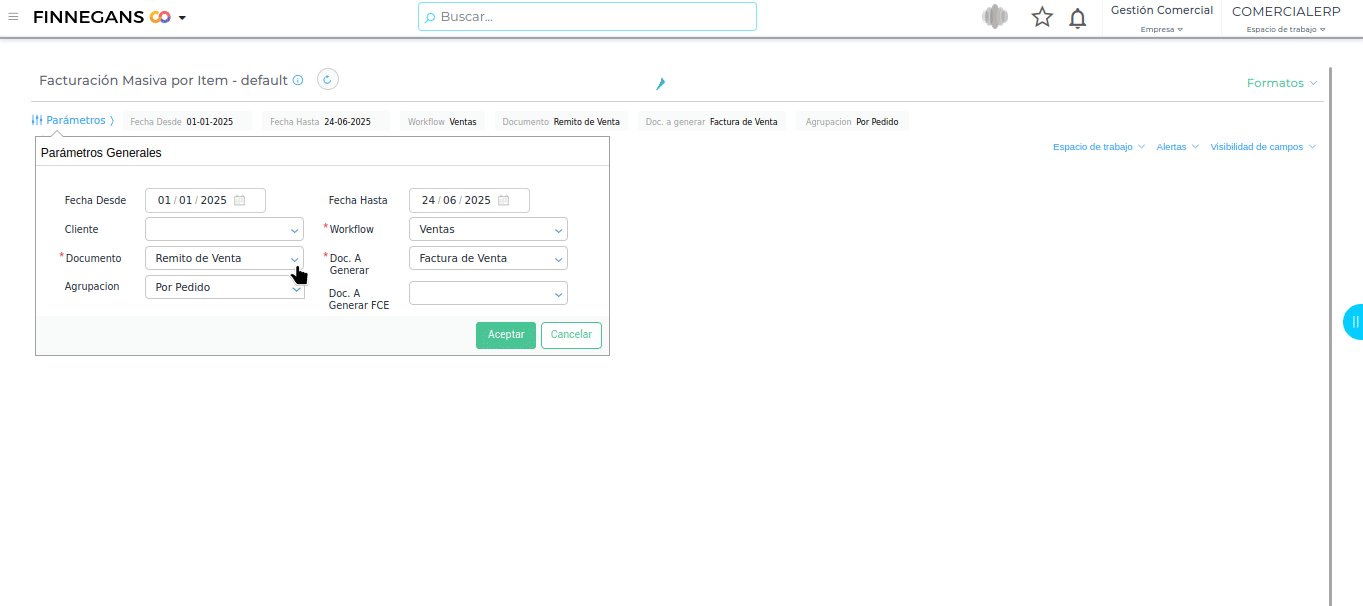Click the Agrupacion Por Pedido chip
Screen dimensions: 1363x606
pyautogui.click(x=853, y=122)
